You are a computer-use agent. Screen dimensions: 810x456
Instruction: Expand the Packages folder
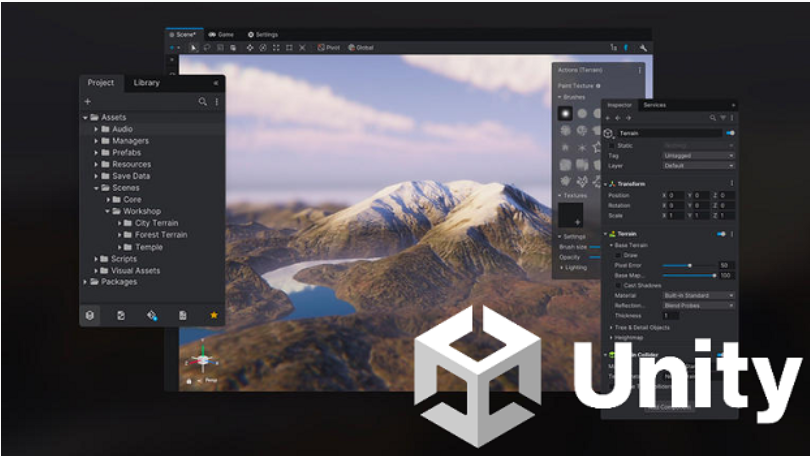85,282
